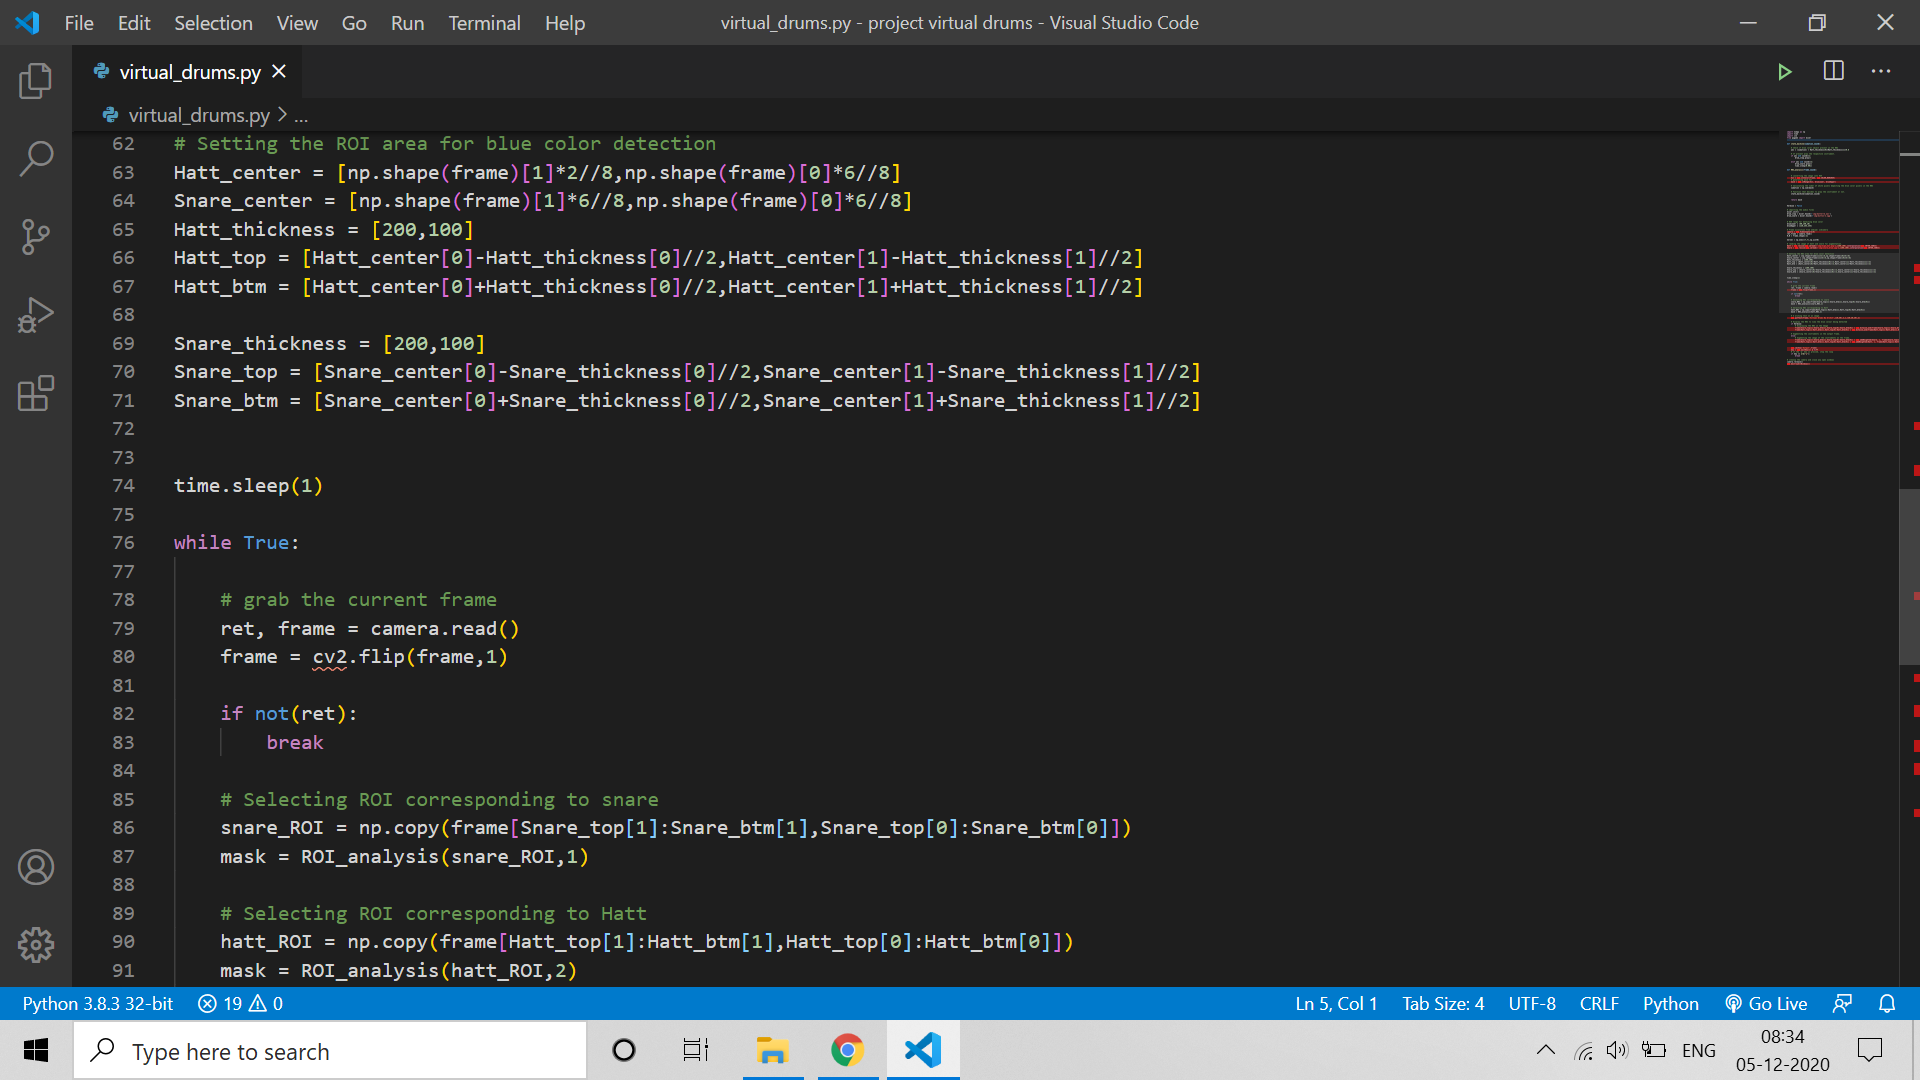Select the virtual_drums.py editor tab

point(187,71)
